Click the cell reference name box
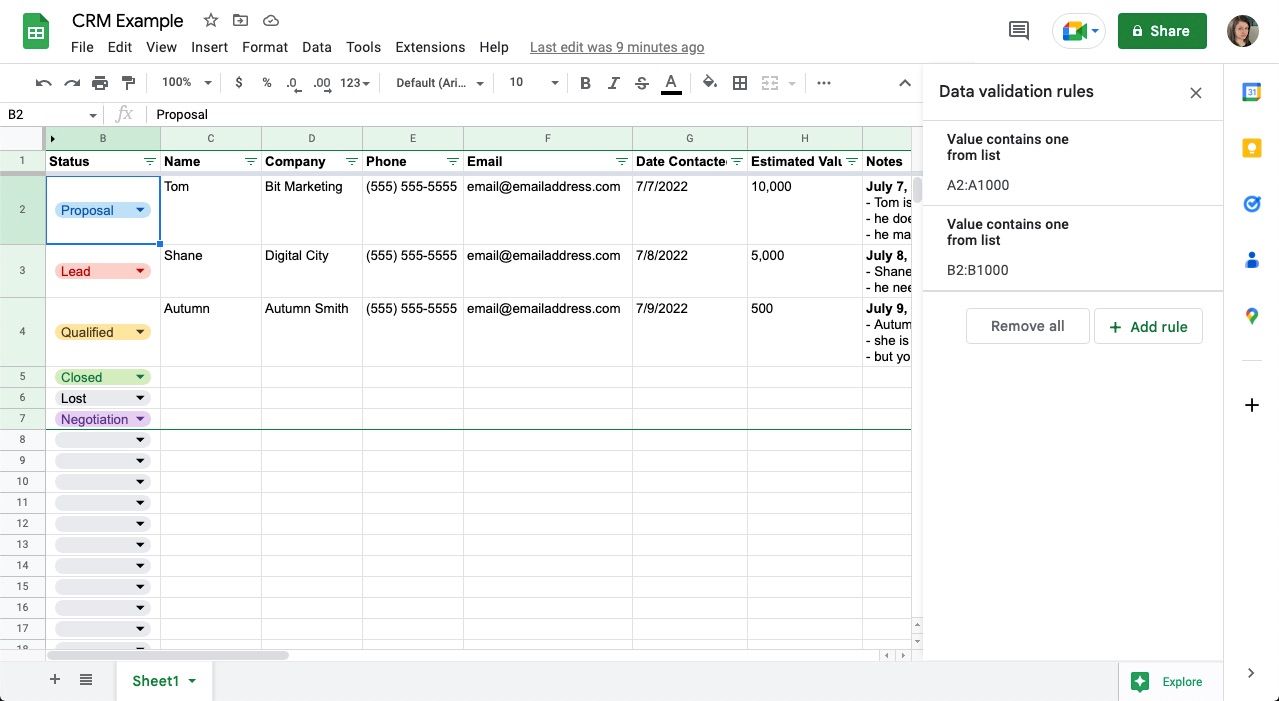 [x=45, y=115]
